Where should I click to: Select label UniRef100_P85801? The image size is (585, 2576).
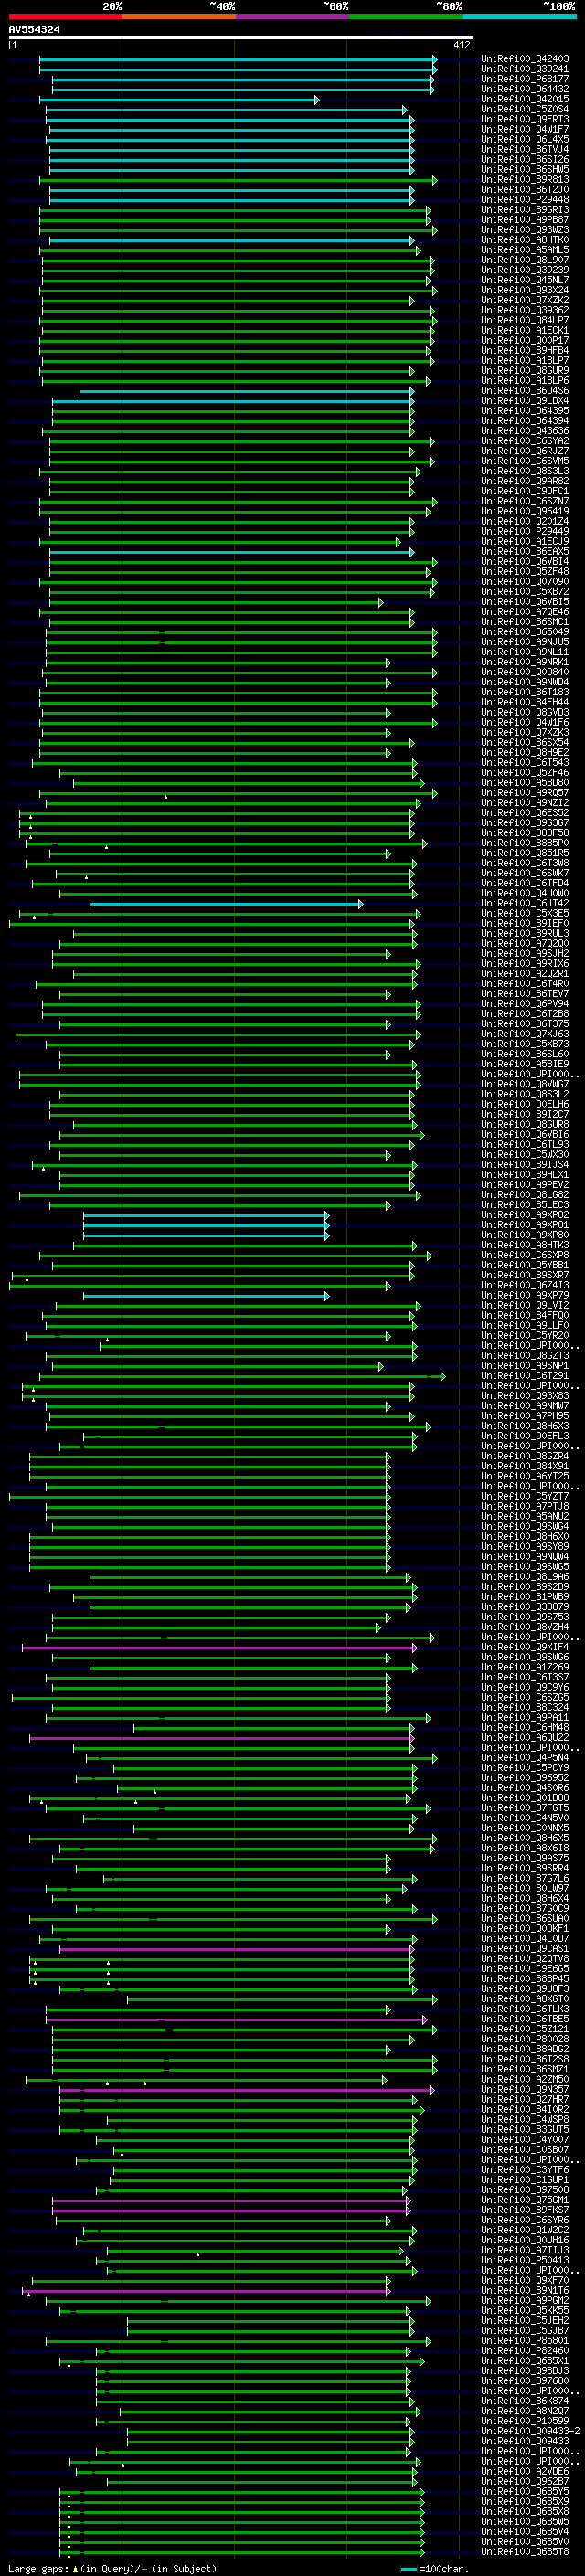tap(525, 2341)
